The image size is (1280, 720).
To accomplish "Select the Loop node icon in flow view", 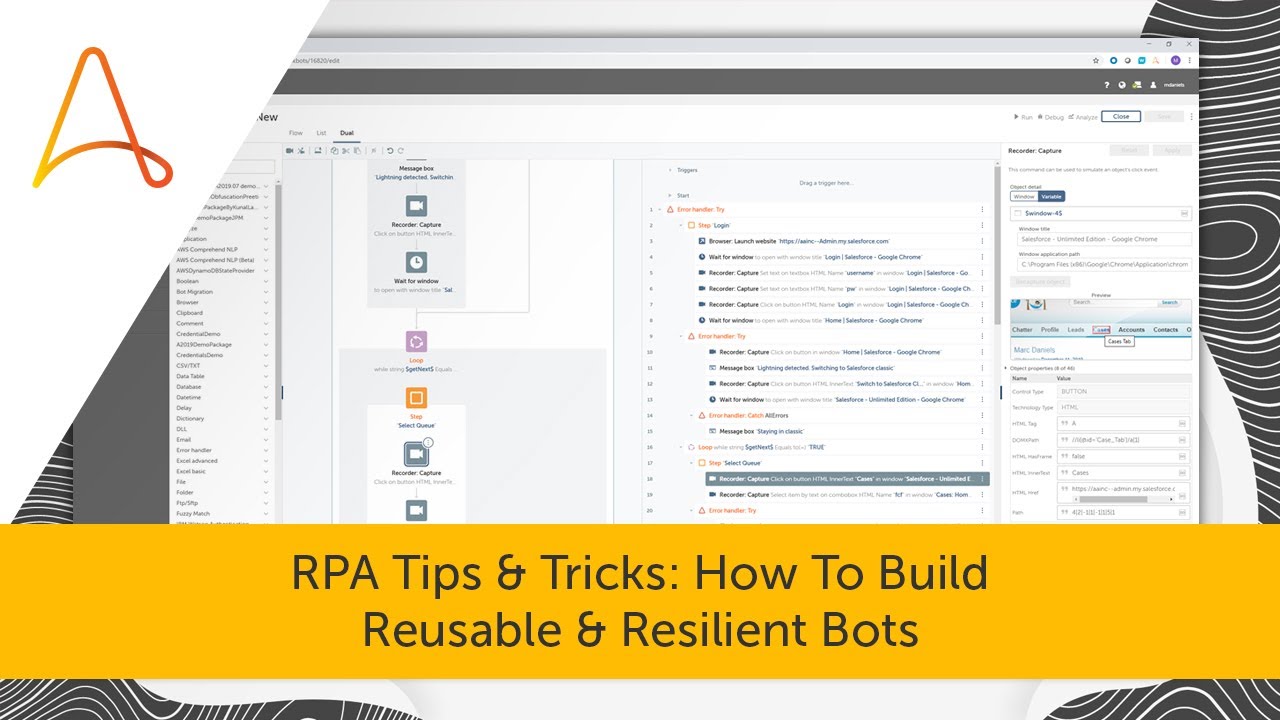I will tap(416, 341).
